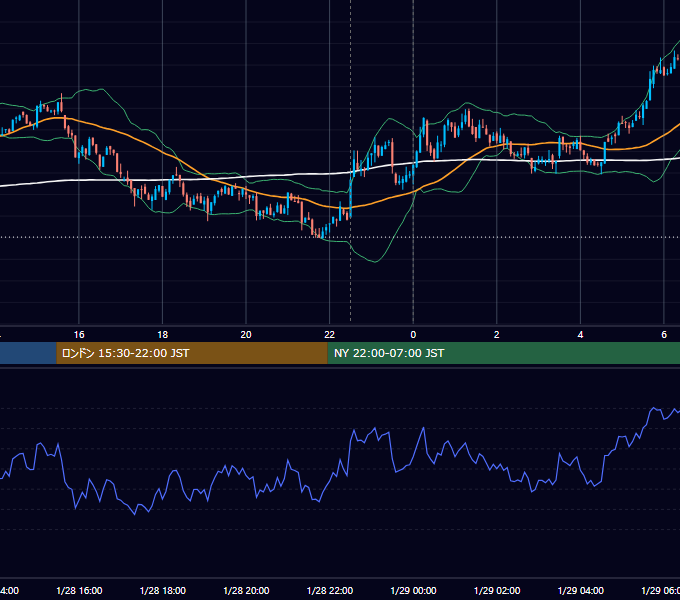Click the 6 hour label on chart axis
Screen dimensions: 680x600
(664, 335)
